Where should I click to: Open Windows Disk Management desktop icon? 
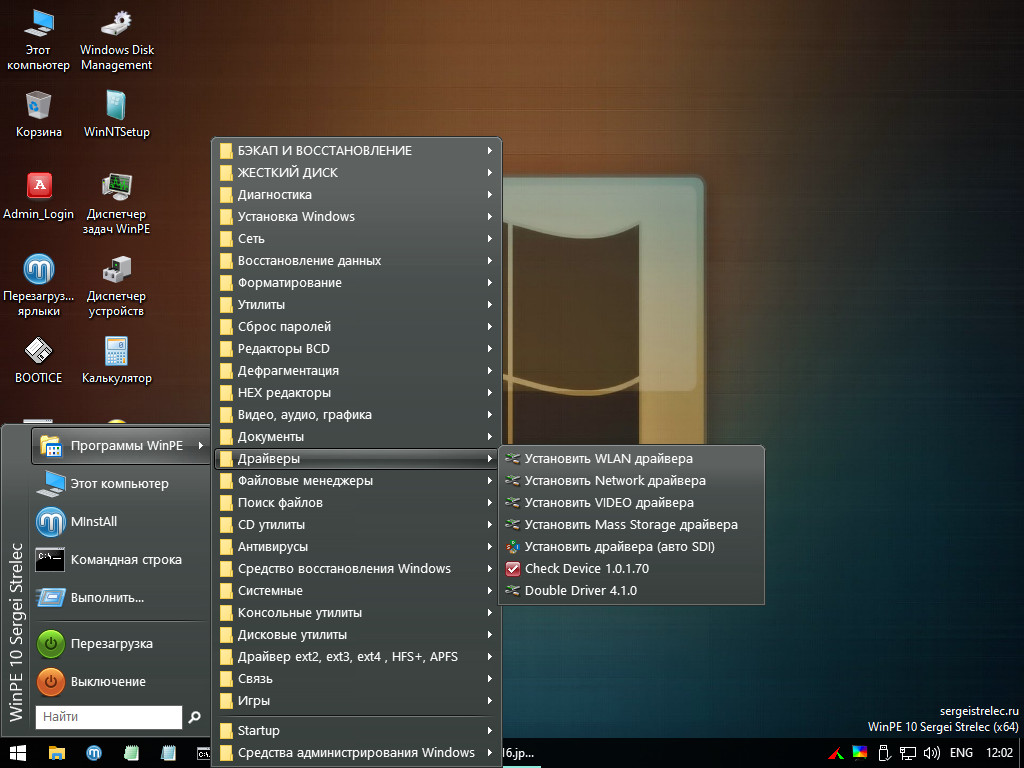pos(116,39)
